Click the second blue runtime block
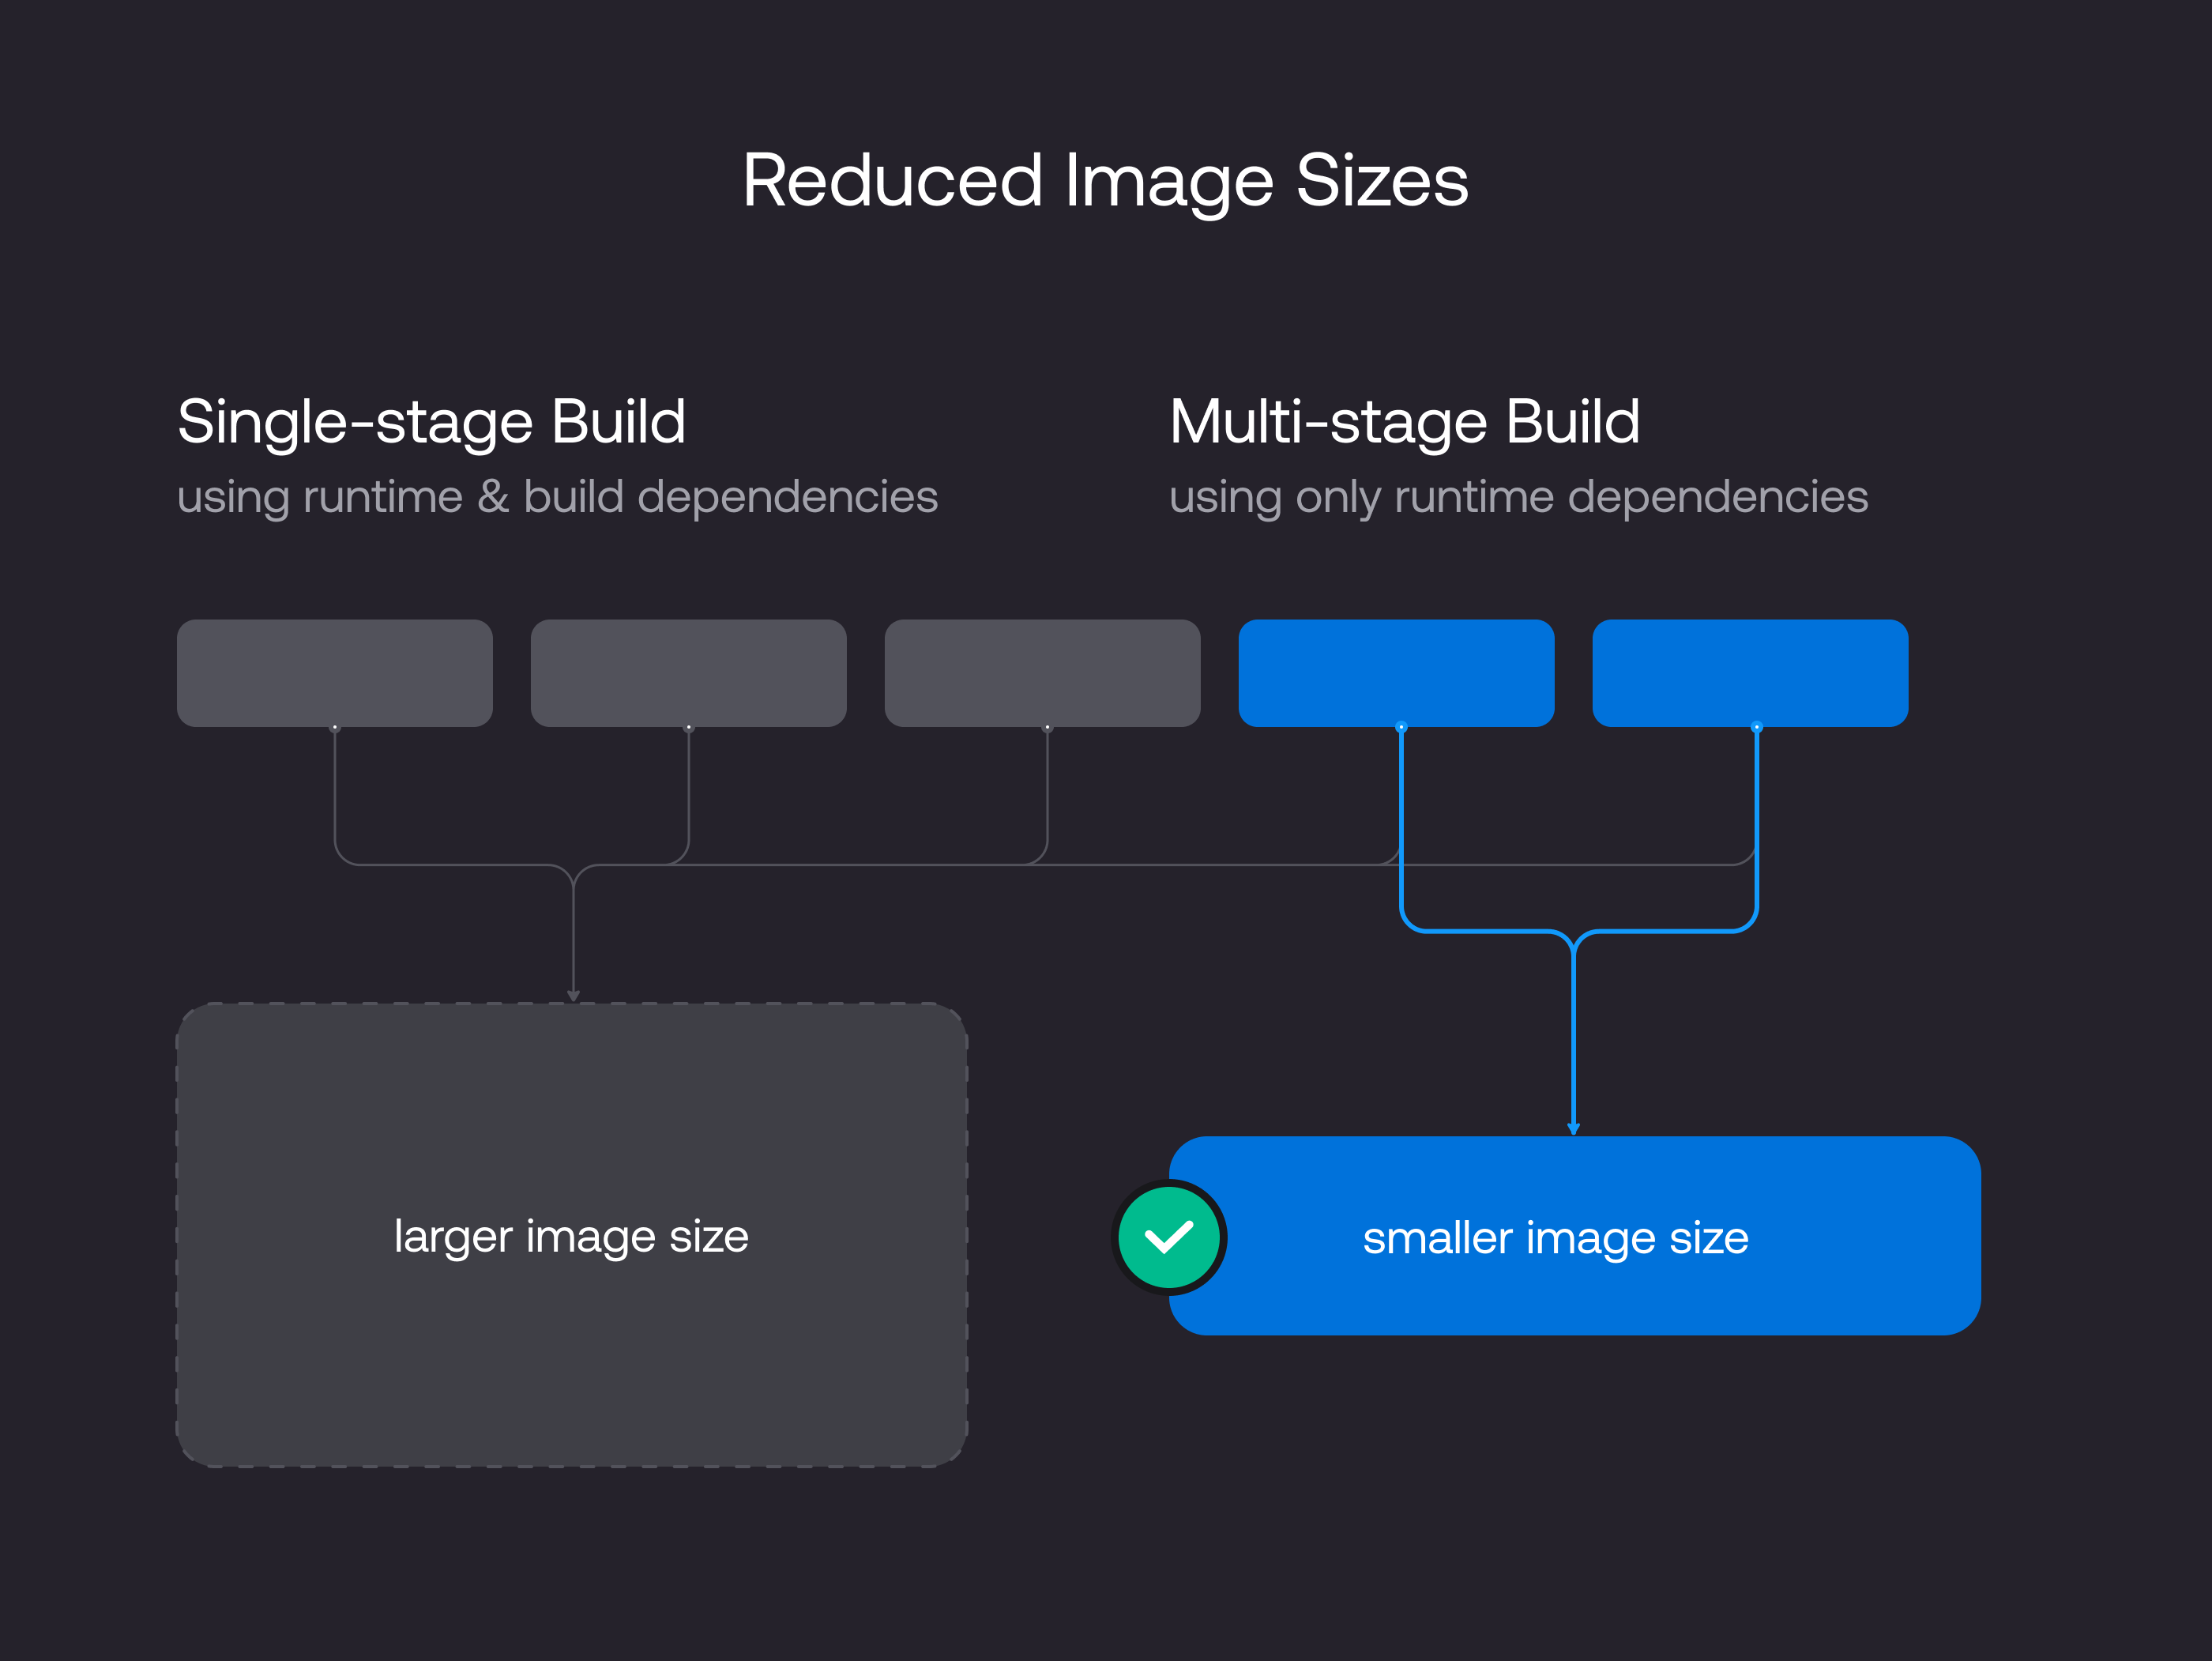Screen dimensions: 2212x1661 pyautogui.click(x=1750, y=672)
